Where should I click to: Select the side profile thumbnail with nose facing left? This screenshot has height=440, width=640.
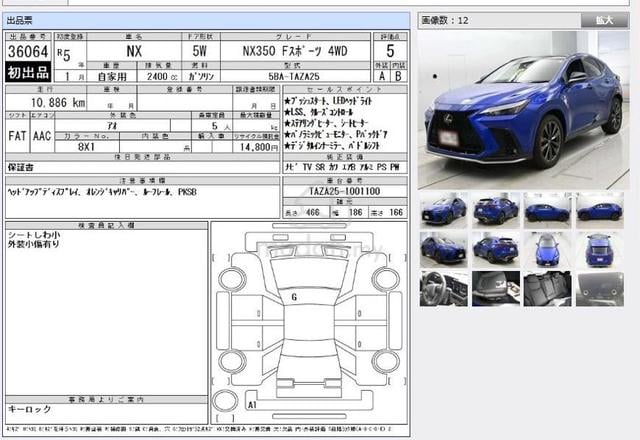[600, 211]
